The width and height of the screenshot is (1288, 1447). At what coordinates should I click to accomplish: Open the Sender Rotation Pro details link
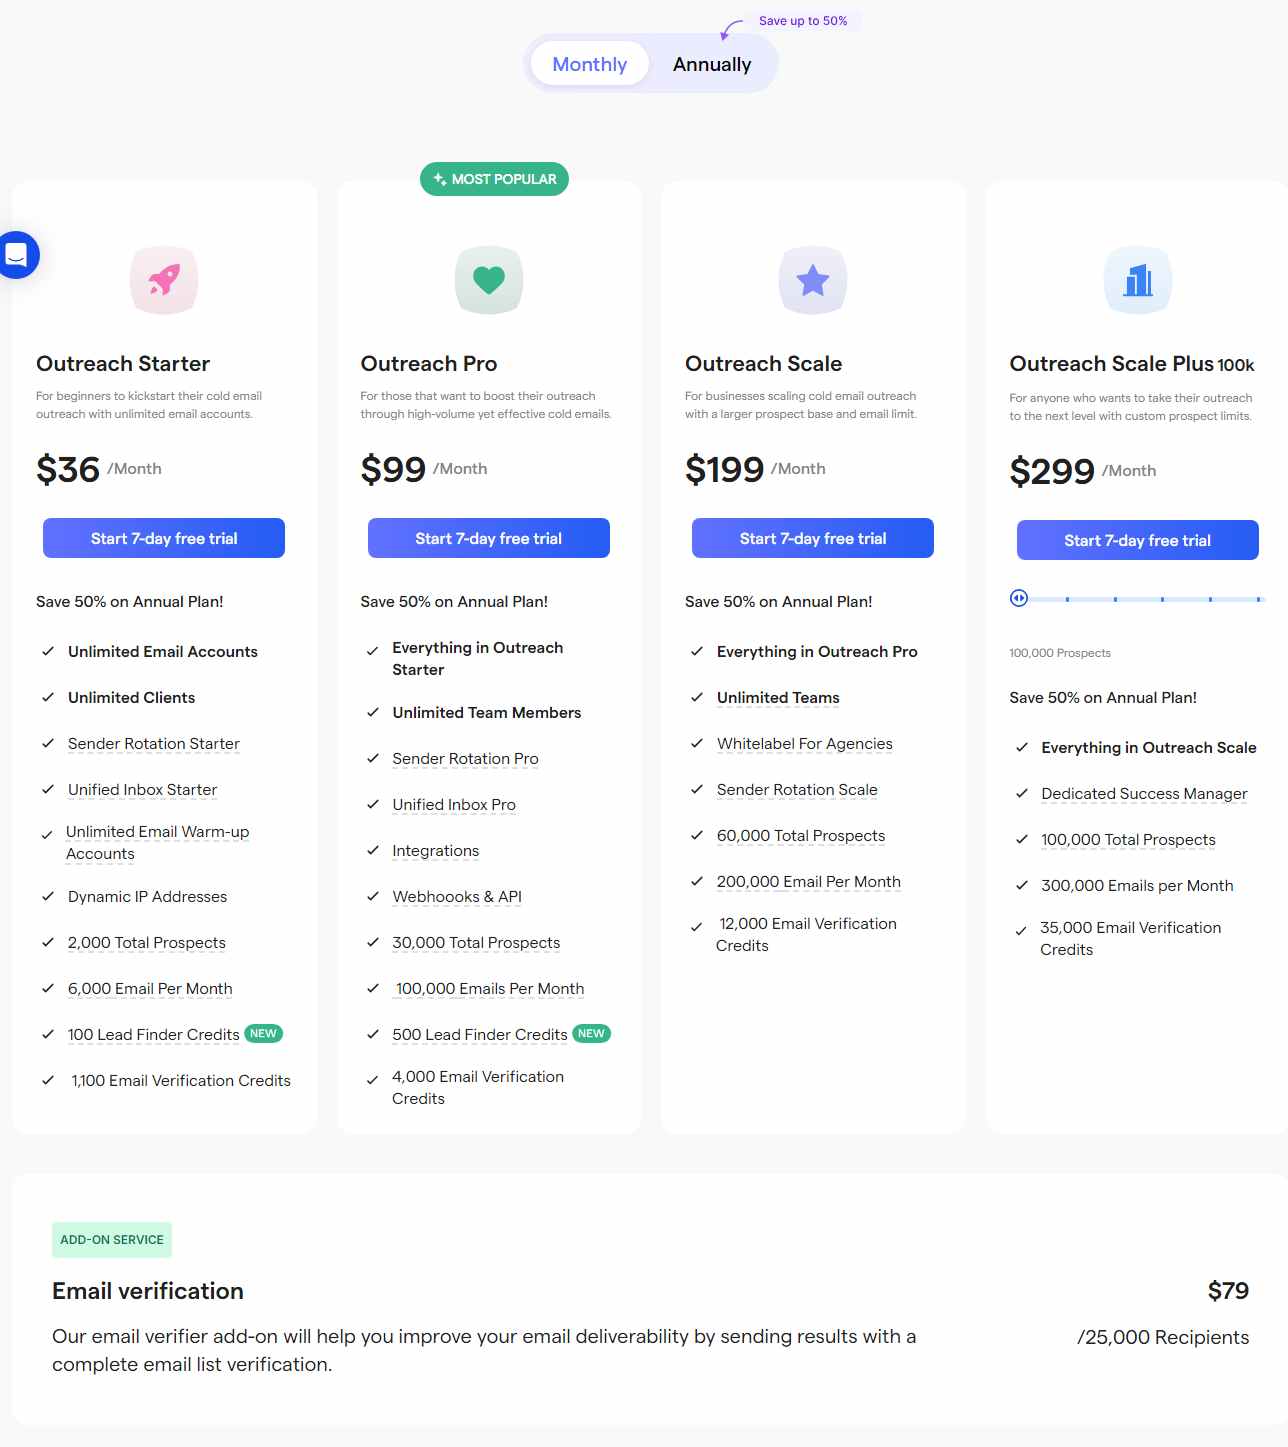click(x=466, y=759)
